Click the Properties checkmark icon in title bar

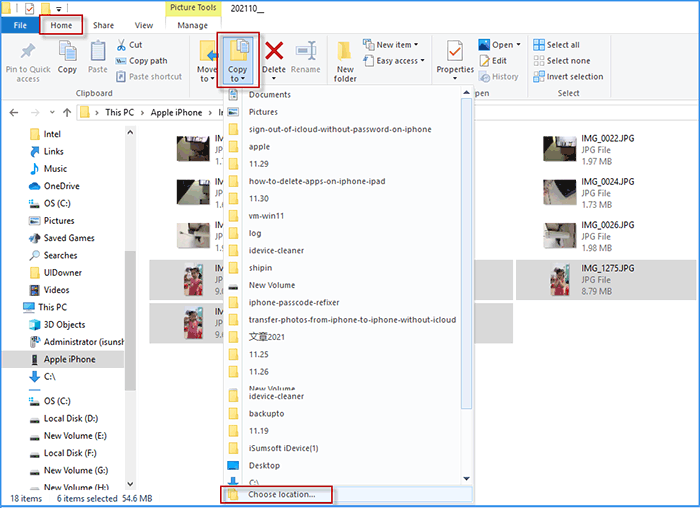29,8
